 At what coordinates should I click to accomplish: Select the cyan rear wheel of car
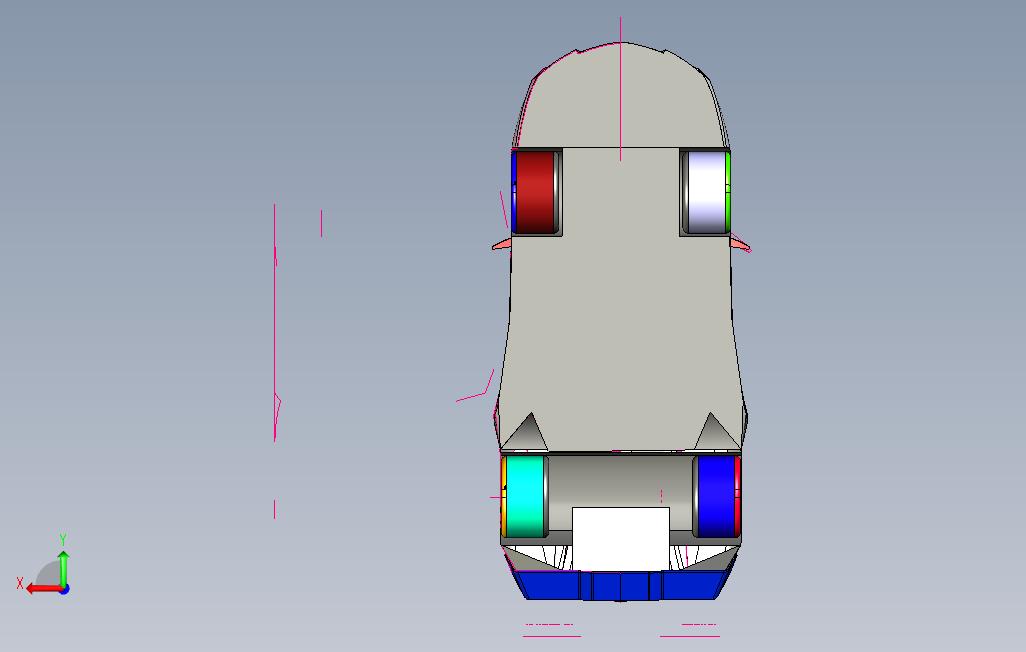tap(525, 496)
